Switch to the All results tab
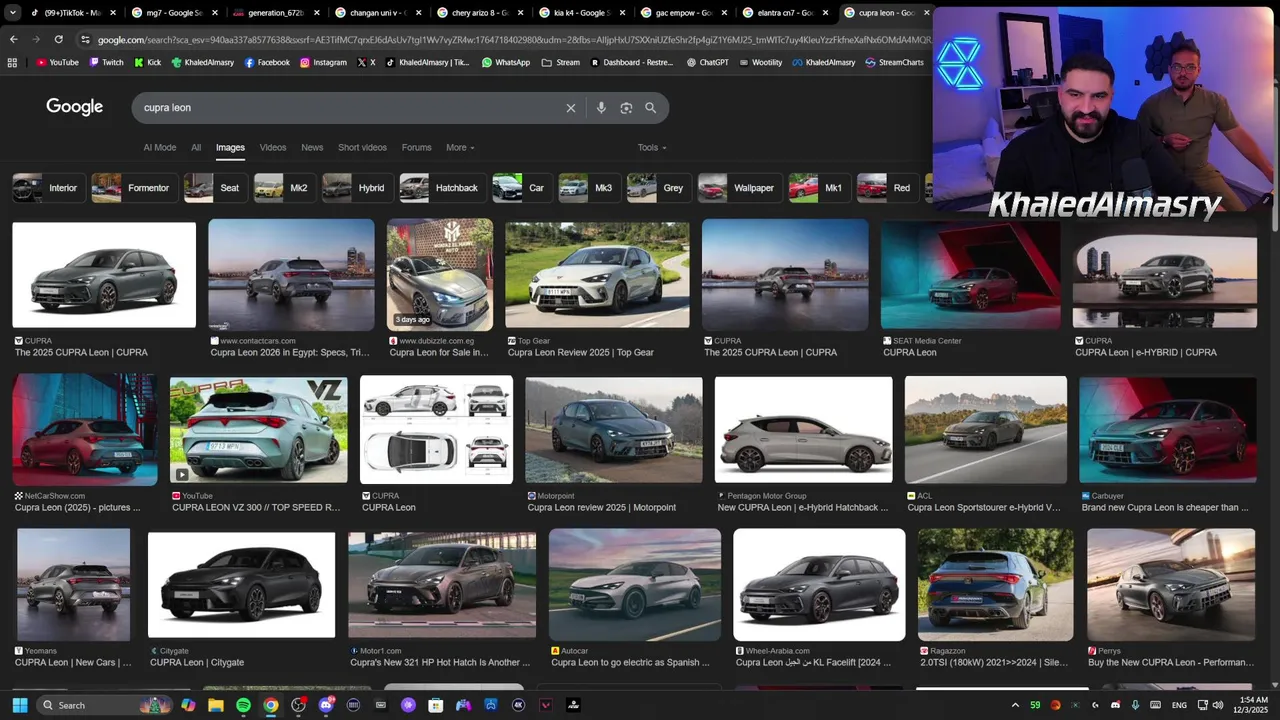The width and height of the screenshot is (1280, 720). pyautogui.click(x=196, y=148)
